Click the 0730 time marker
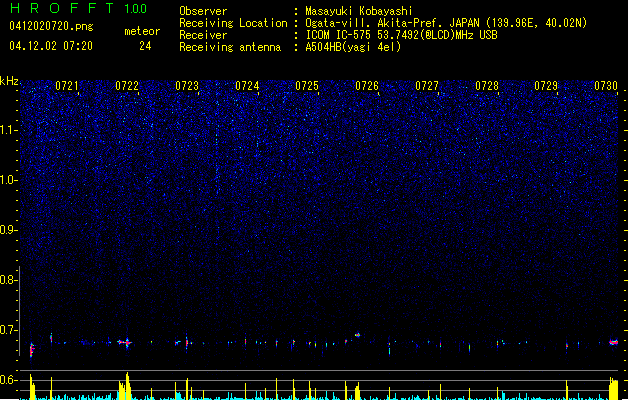 pos(606,86)
